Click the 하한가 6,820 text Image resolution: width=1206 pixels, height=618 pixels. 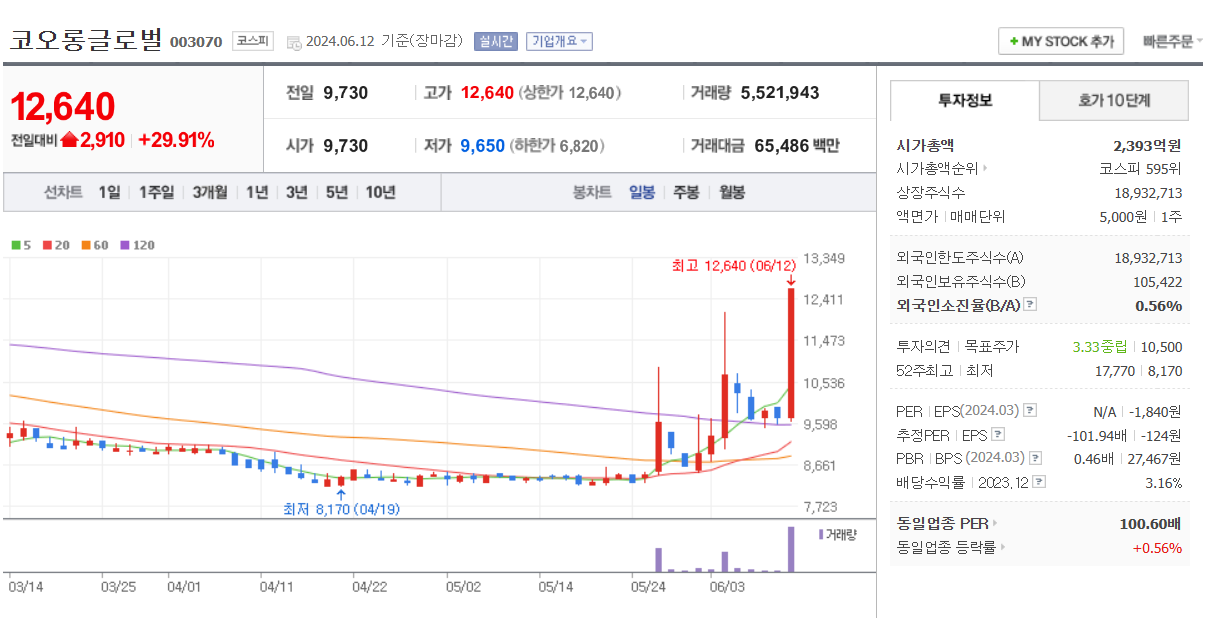point(557,146)
